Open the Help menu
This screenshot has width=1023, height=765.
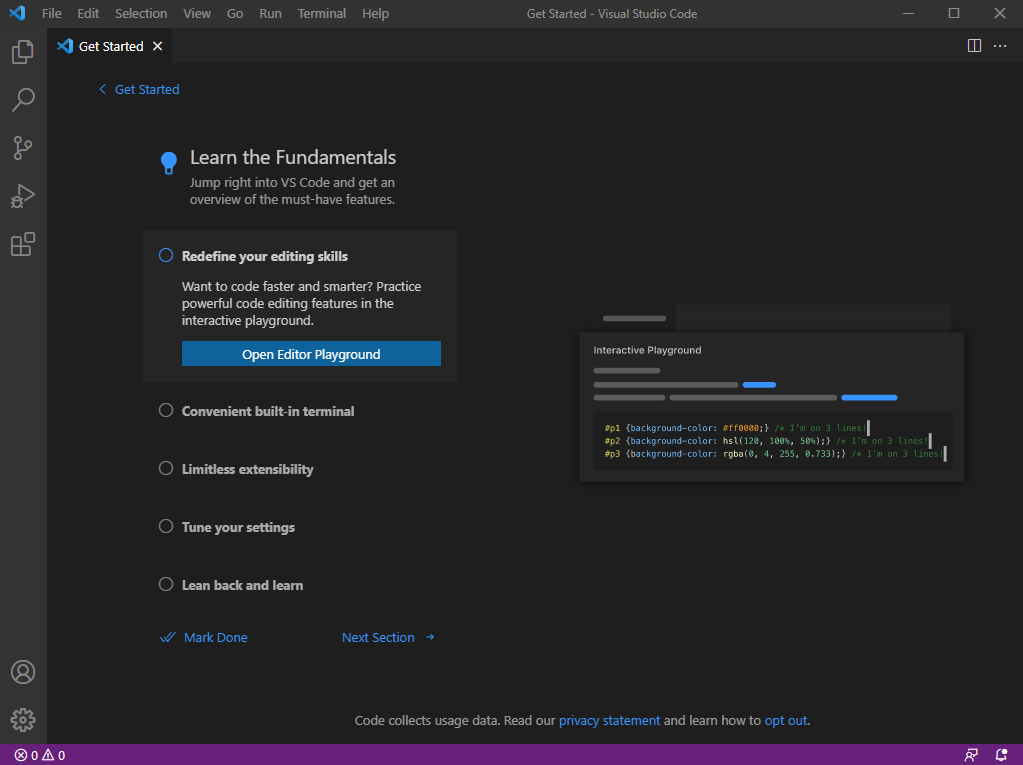(375, 13)
